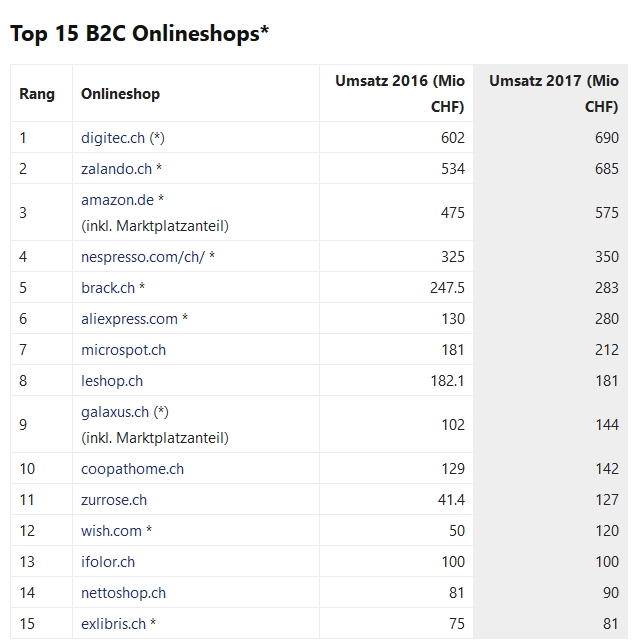The image size is (633, 642).
Task: Select the 2017 value 575 for amazon.de
Action: 607,213
